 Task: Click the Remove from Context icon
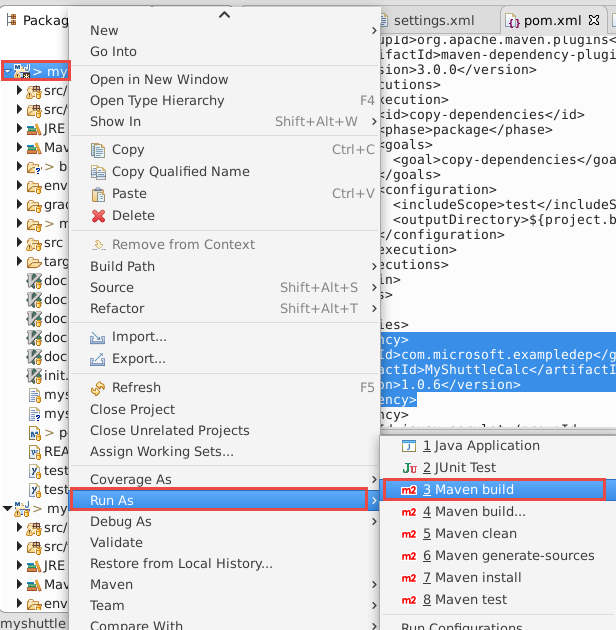point(98,245)
